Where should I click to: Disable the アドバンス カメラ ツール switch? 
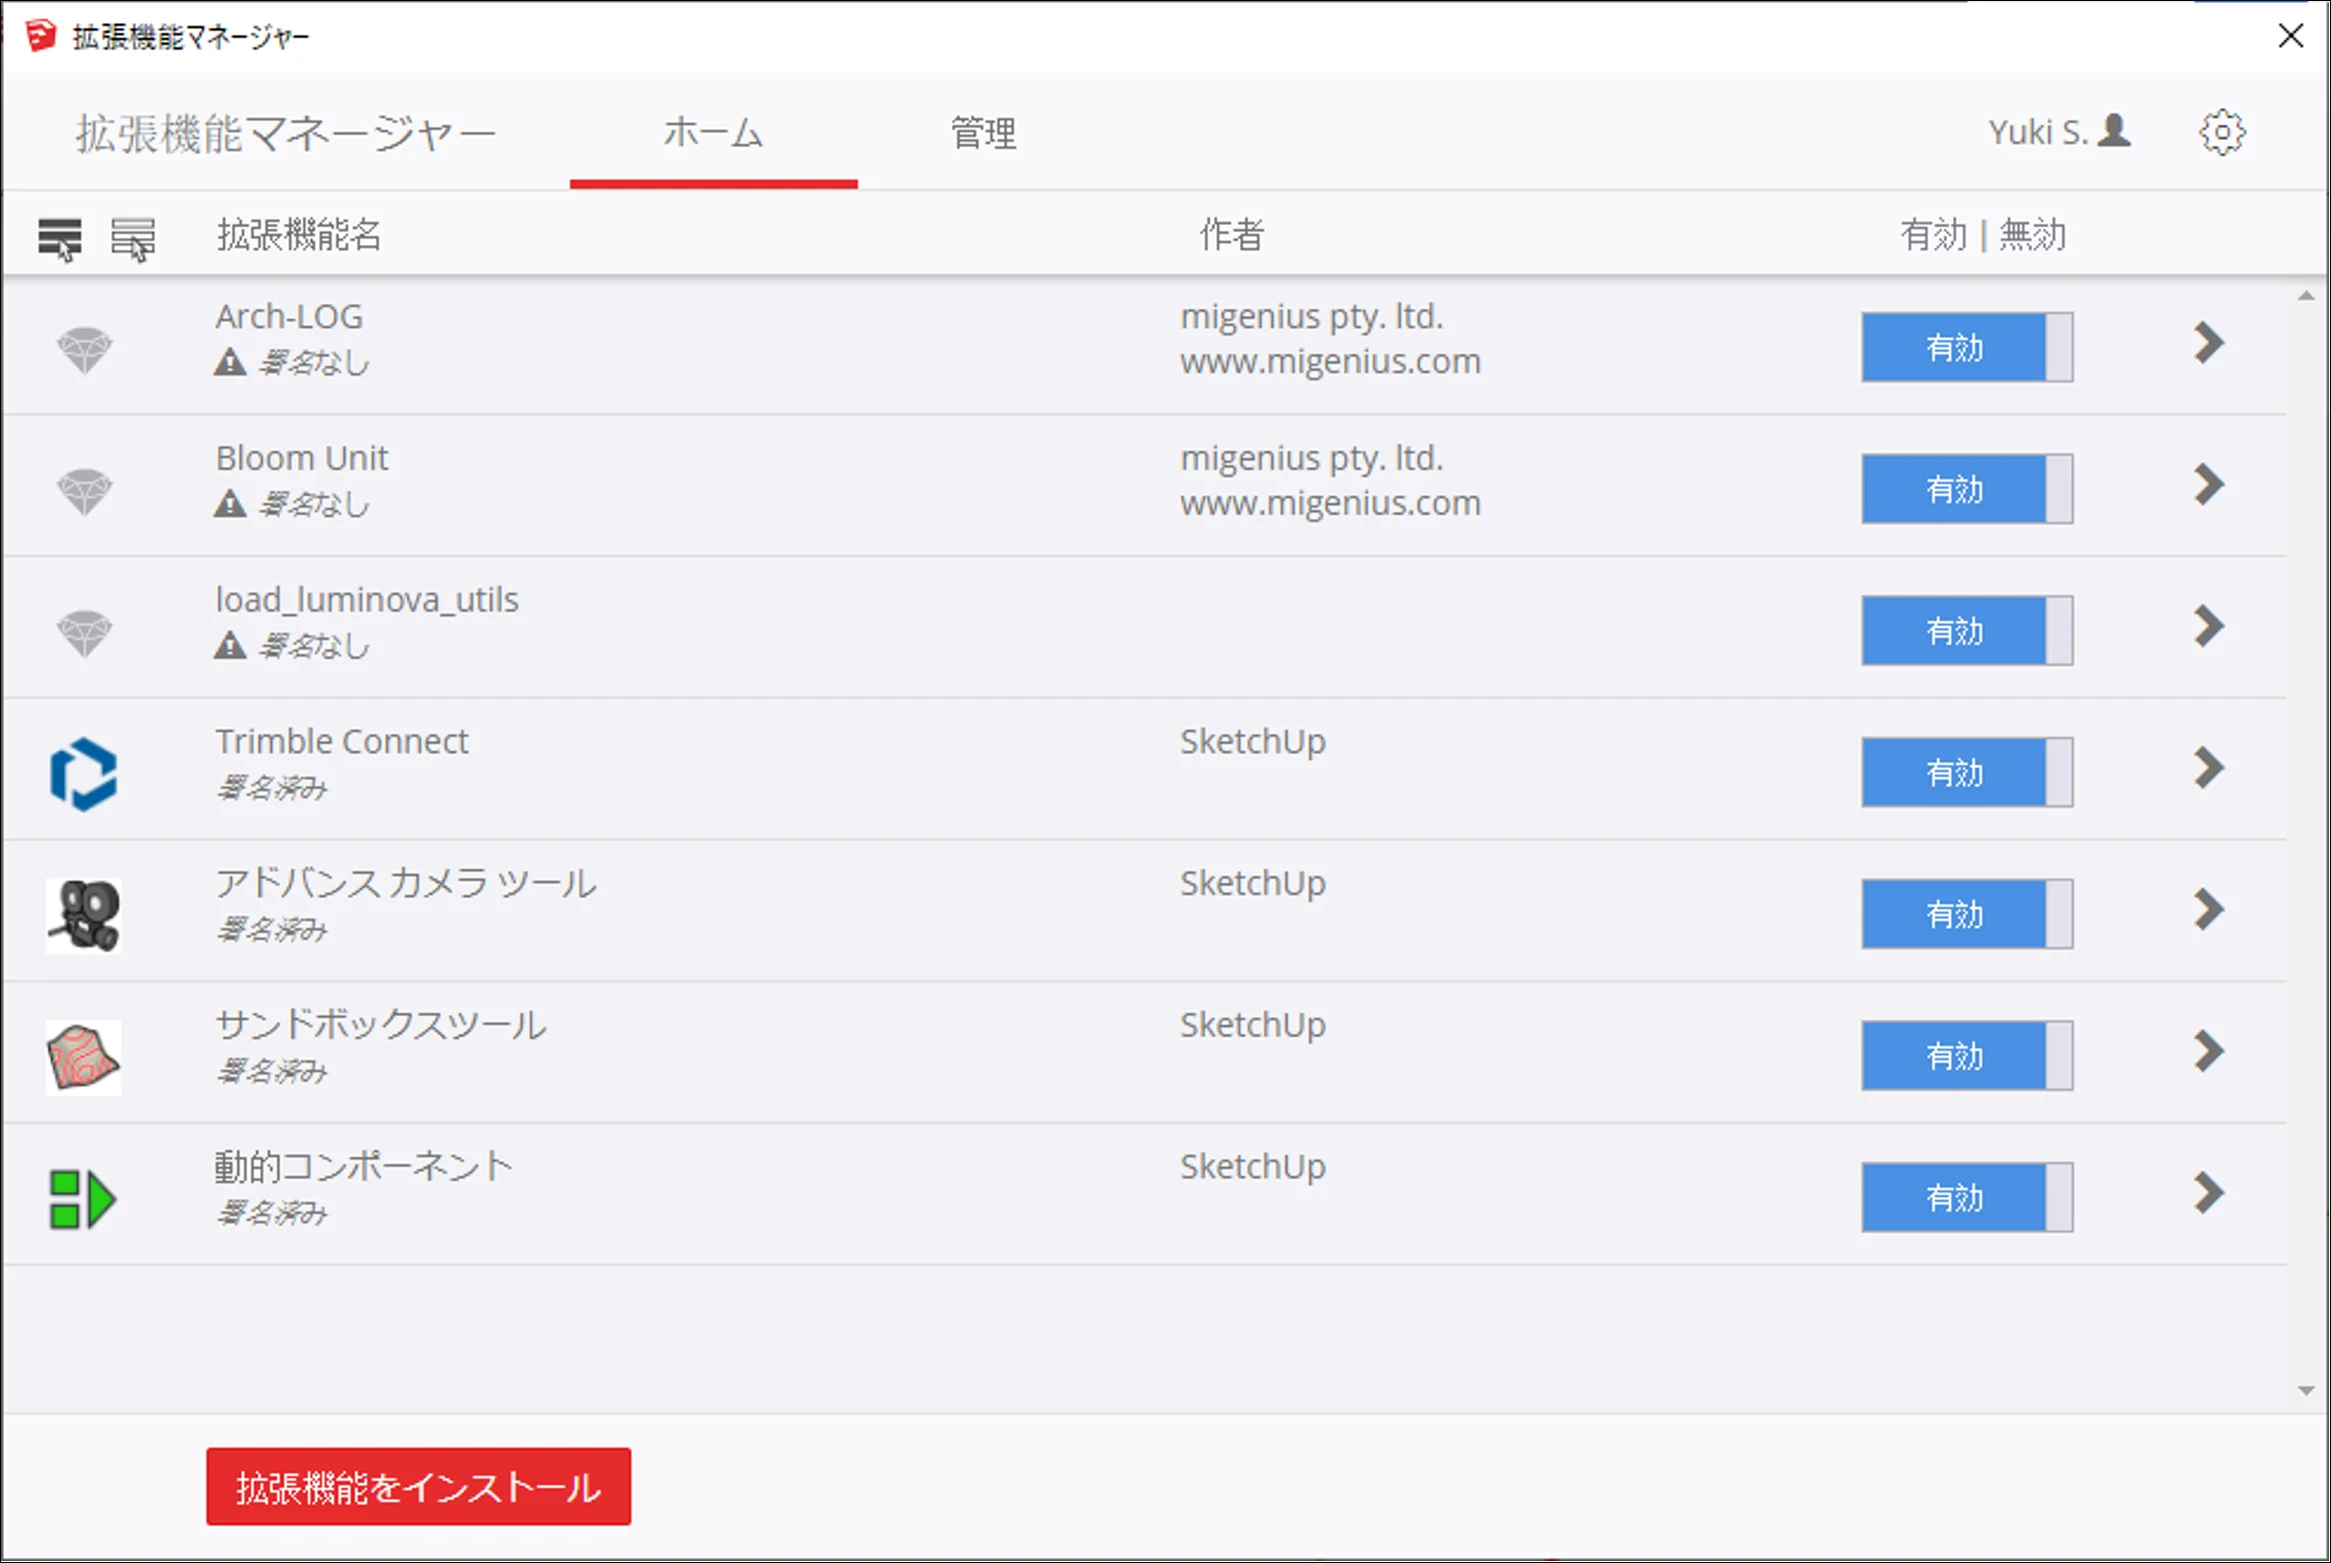(1967, 914)
